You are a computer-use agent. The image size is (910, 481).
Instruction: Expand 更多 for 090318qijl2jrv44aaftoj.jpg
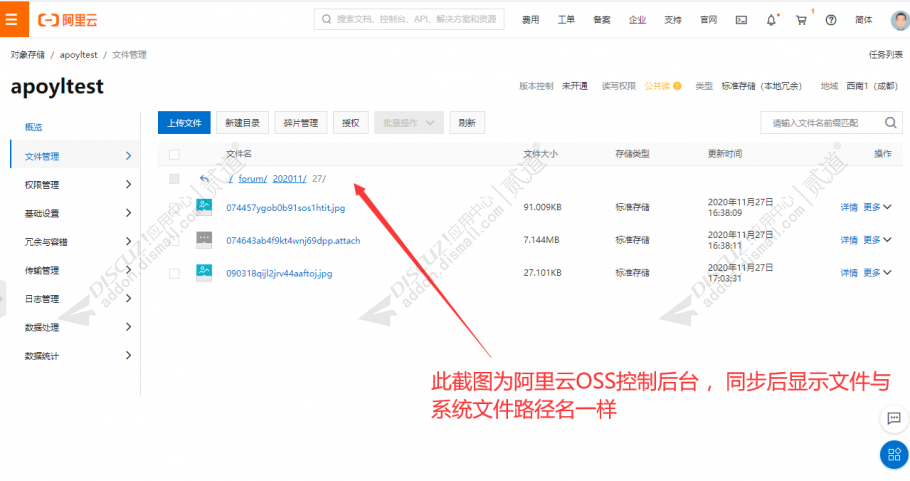(x=877, y=273)
